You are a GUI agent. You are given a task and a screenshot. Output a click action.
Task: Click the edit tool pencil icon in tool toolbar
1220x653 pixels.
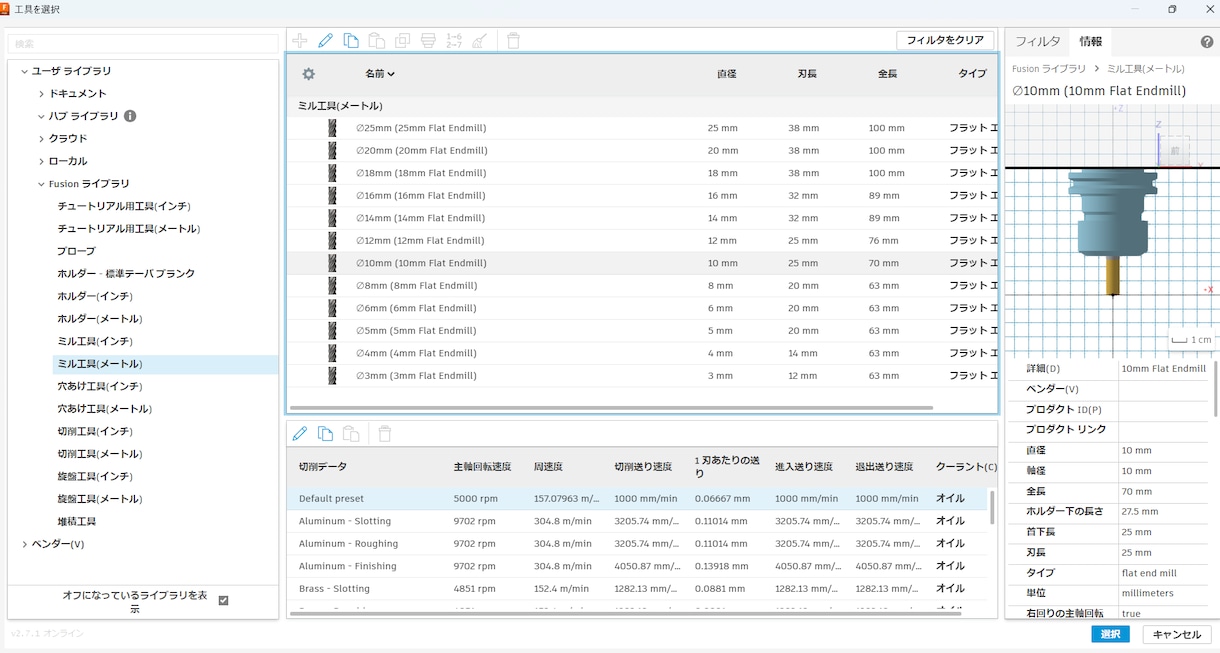325,41
